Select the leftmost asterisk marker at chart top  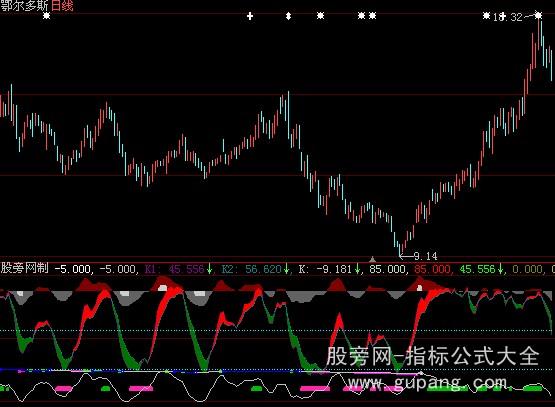[x=46, y=16]
